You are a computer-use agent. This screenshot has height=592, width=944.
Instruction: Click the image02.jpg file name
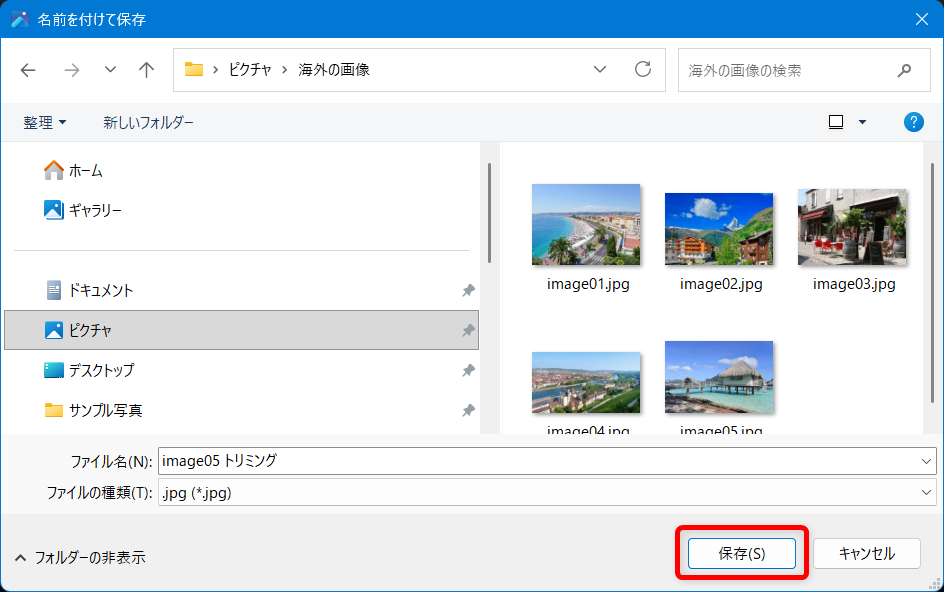(x=721, y=284)
